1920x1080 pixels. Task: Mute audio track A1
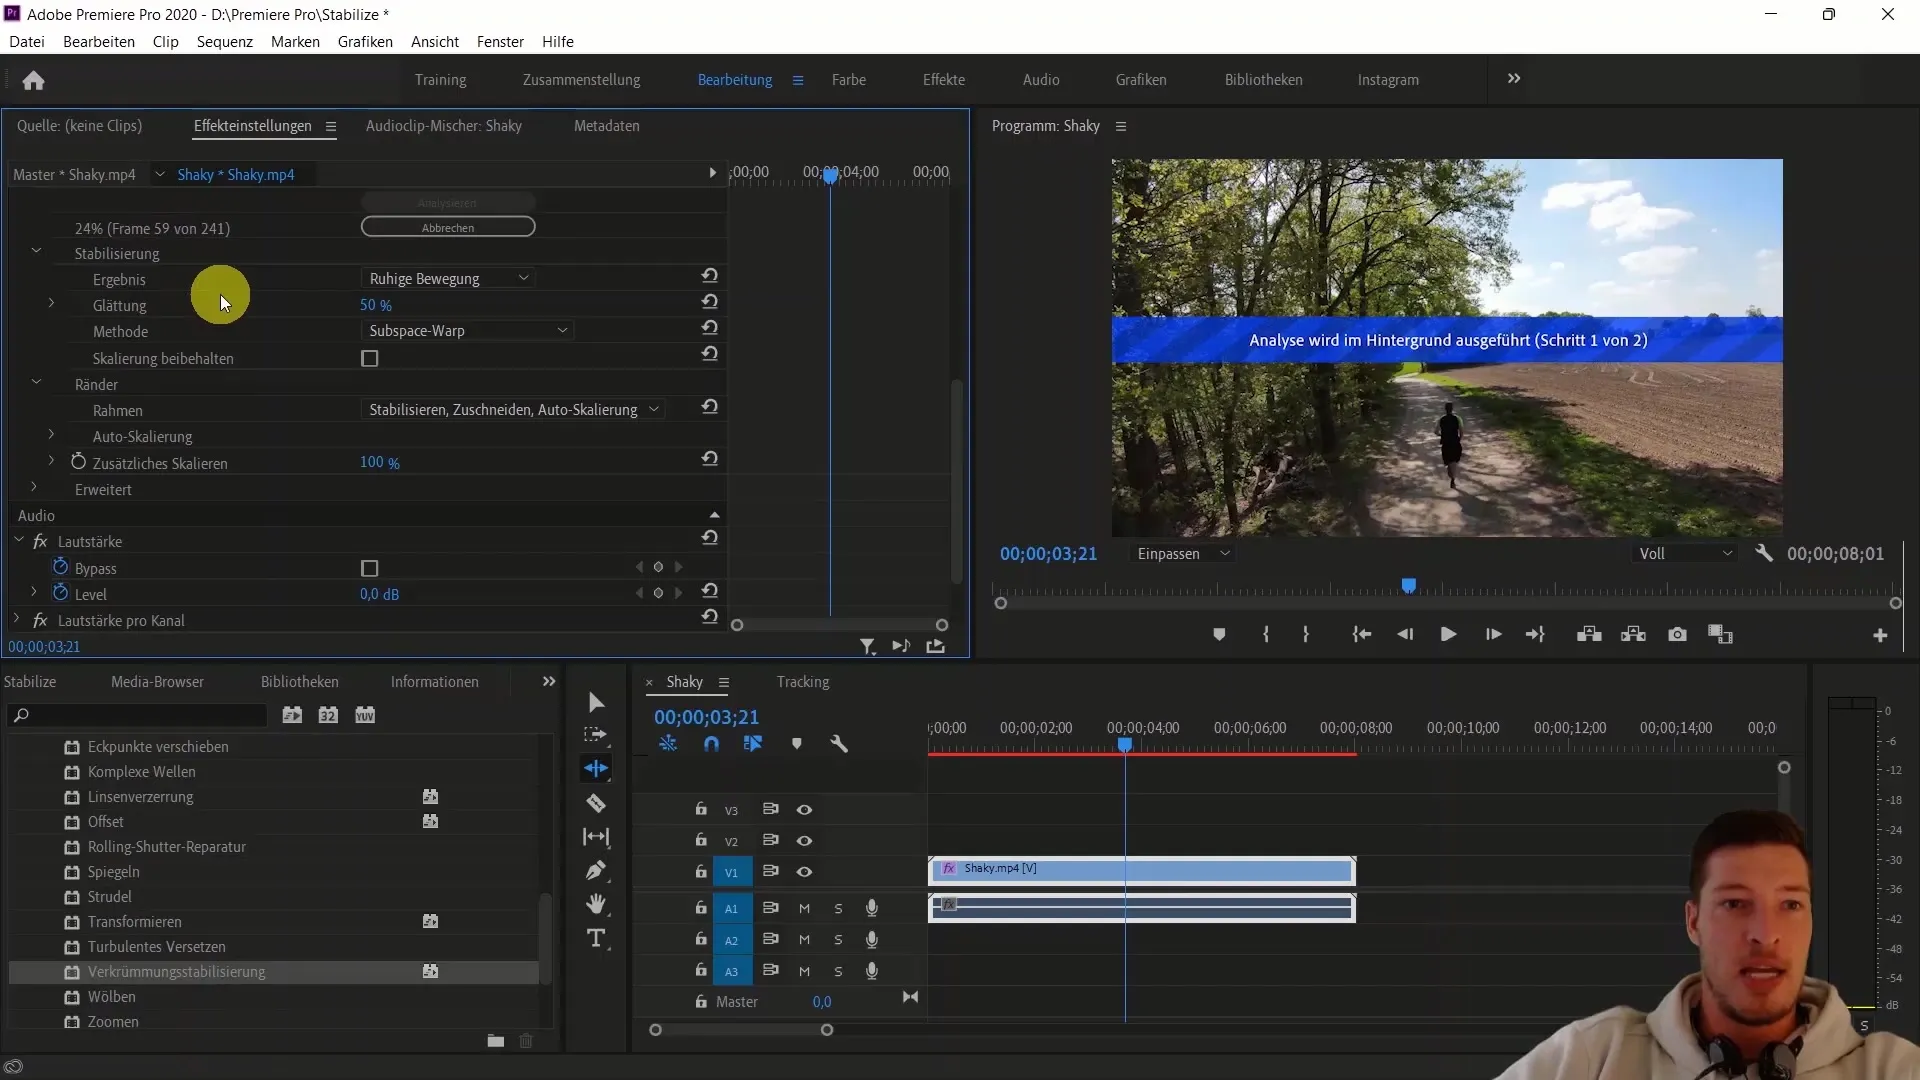pyautogui.click(x=804, y=908)
